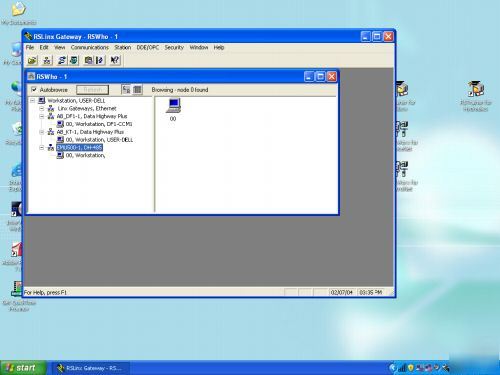Image resolution: width=500 pixels, height=375 pixels.
Task: Open the Edit menu
Action: [44, 47]
